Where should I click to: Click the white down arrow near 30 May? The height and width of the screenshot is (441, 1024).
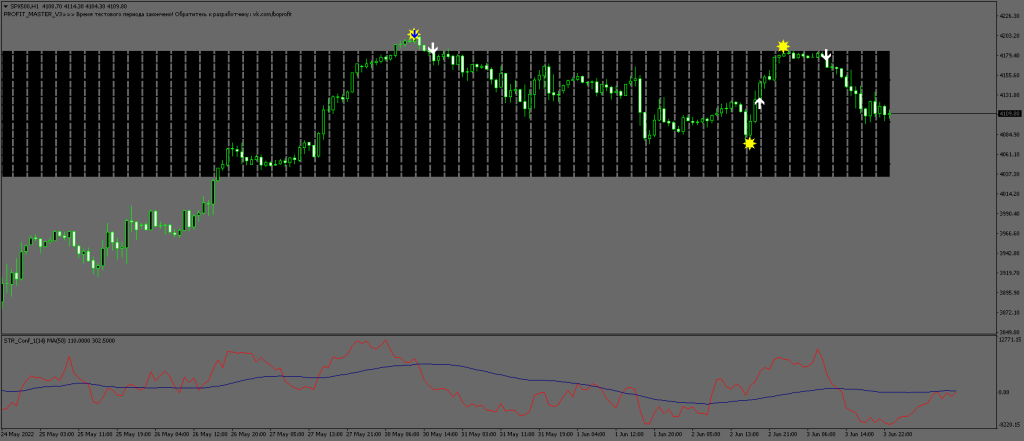(x=433, y=49)
